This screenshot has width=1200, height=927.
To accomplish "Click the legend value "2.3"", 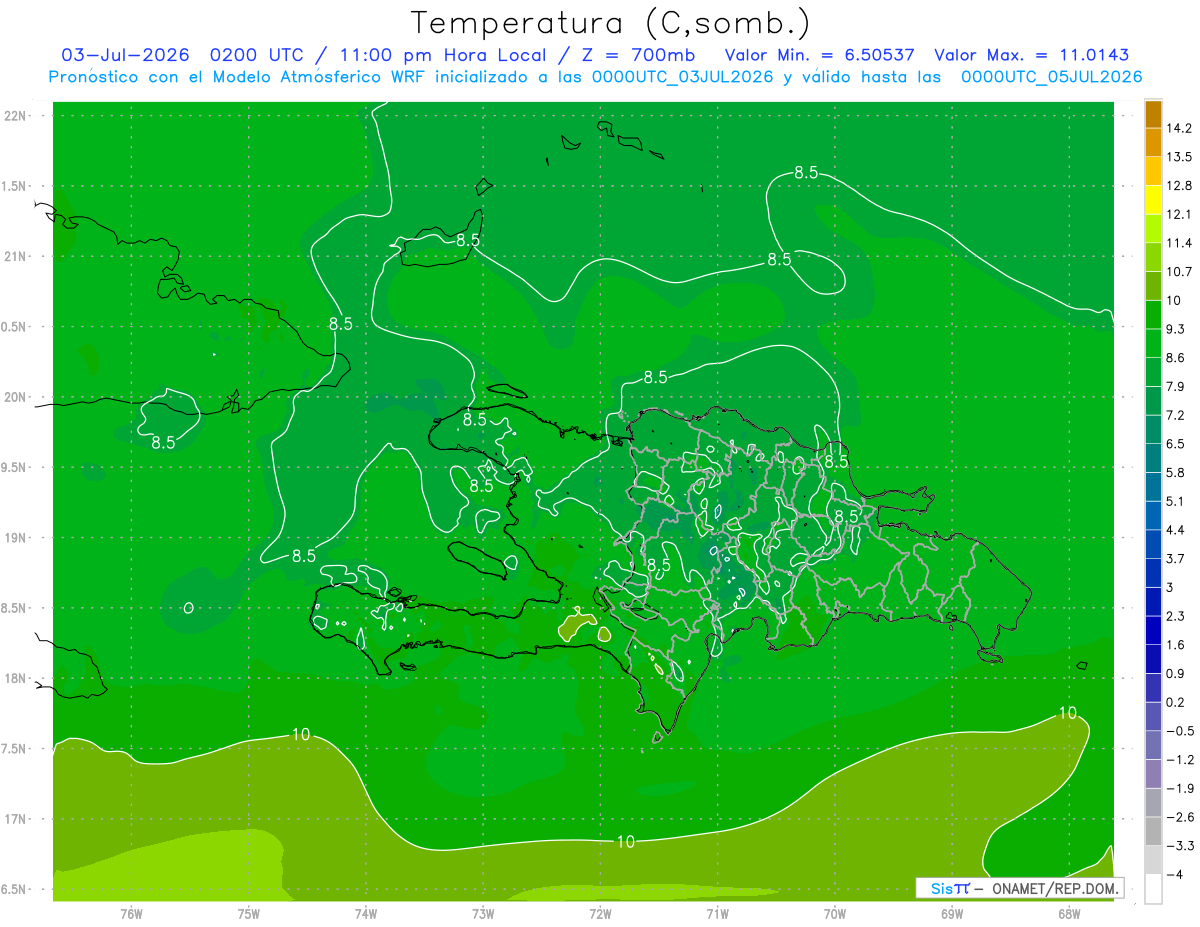I will click(1176, 616).
